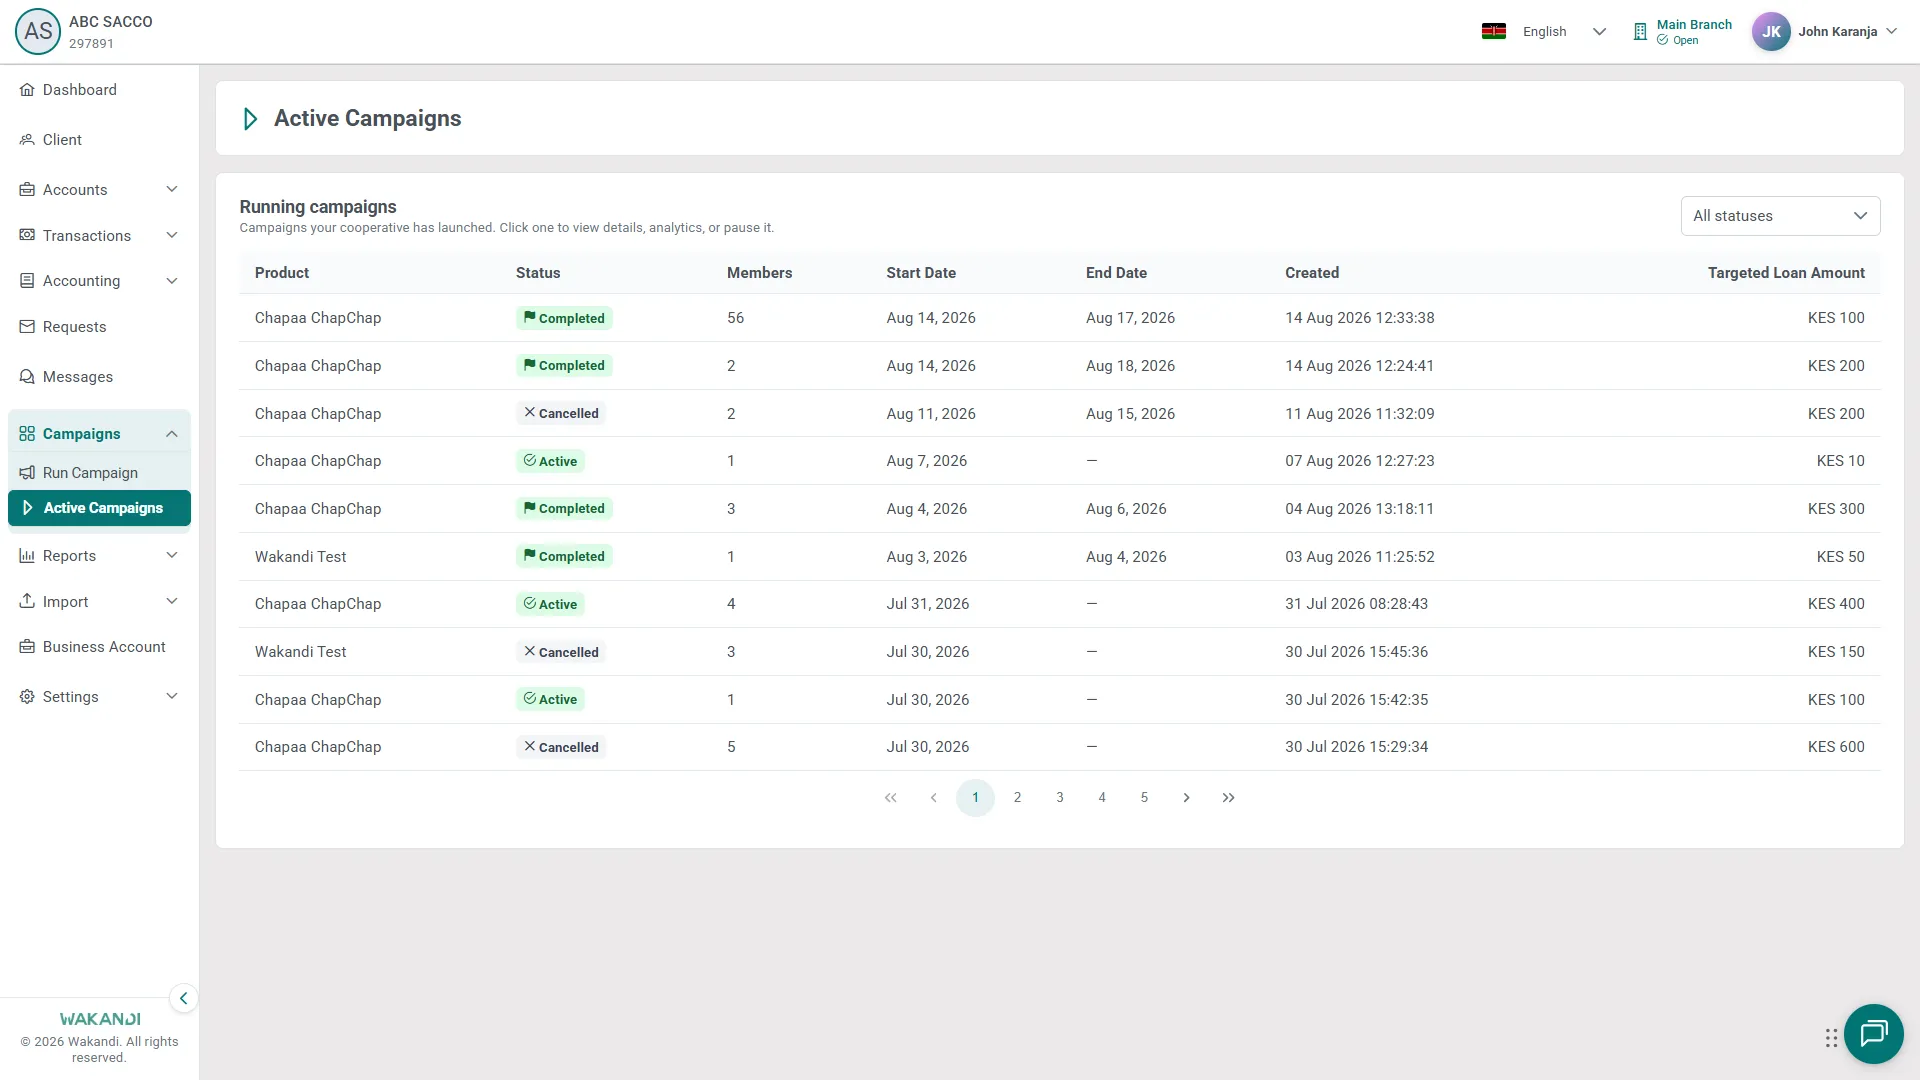The height and width of the screenshot is (1080, 1920).
Task: Open the Dashboard menu item
Action: click(99, 90)
